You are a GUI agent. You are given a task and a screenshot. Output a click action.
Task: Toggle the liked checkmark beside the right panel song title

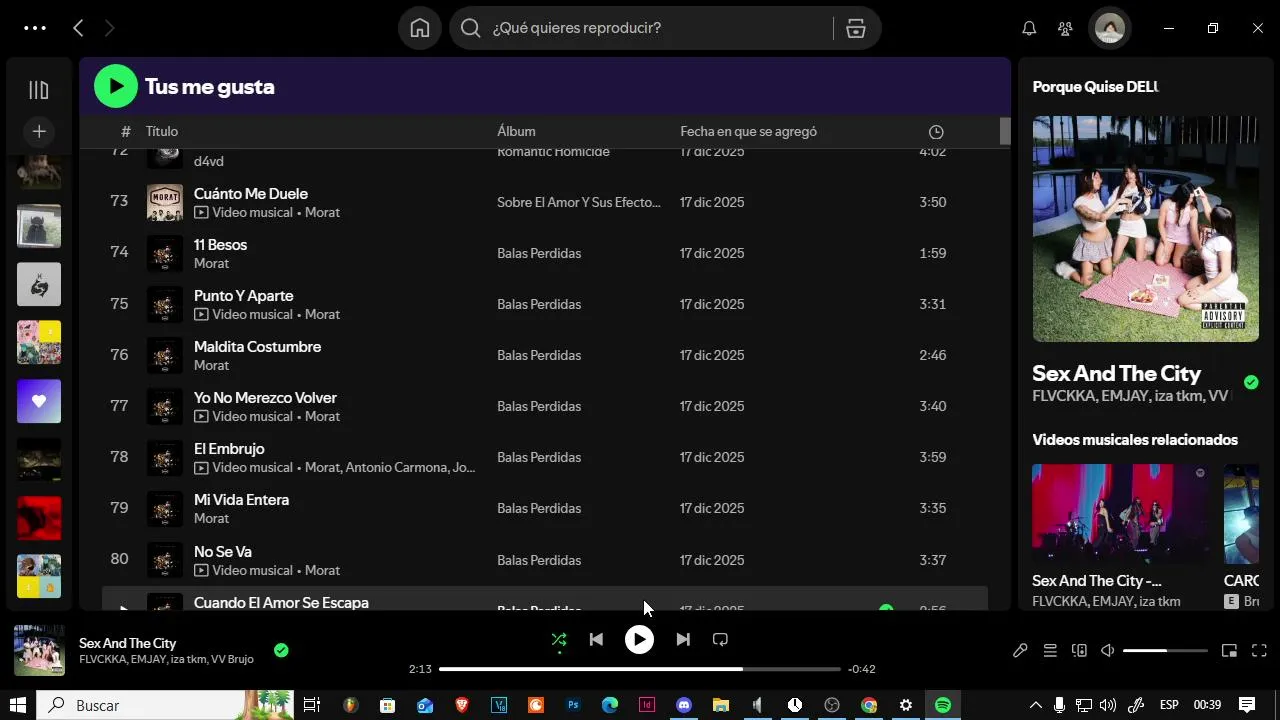[x=1251, y=382]
